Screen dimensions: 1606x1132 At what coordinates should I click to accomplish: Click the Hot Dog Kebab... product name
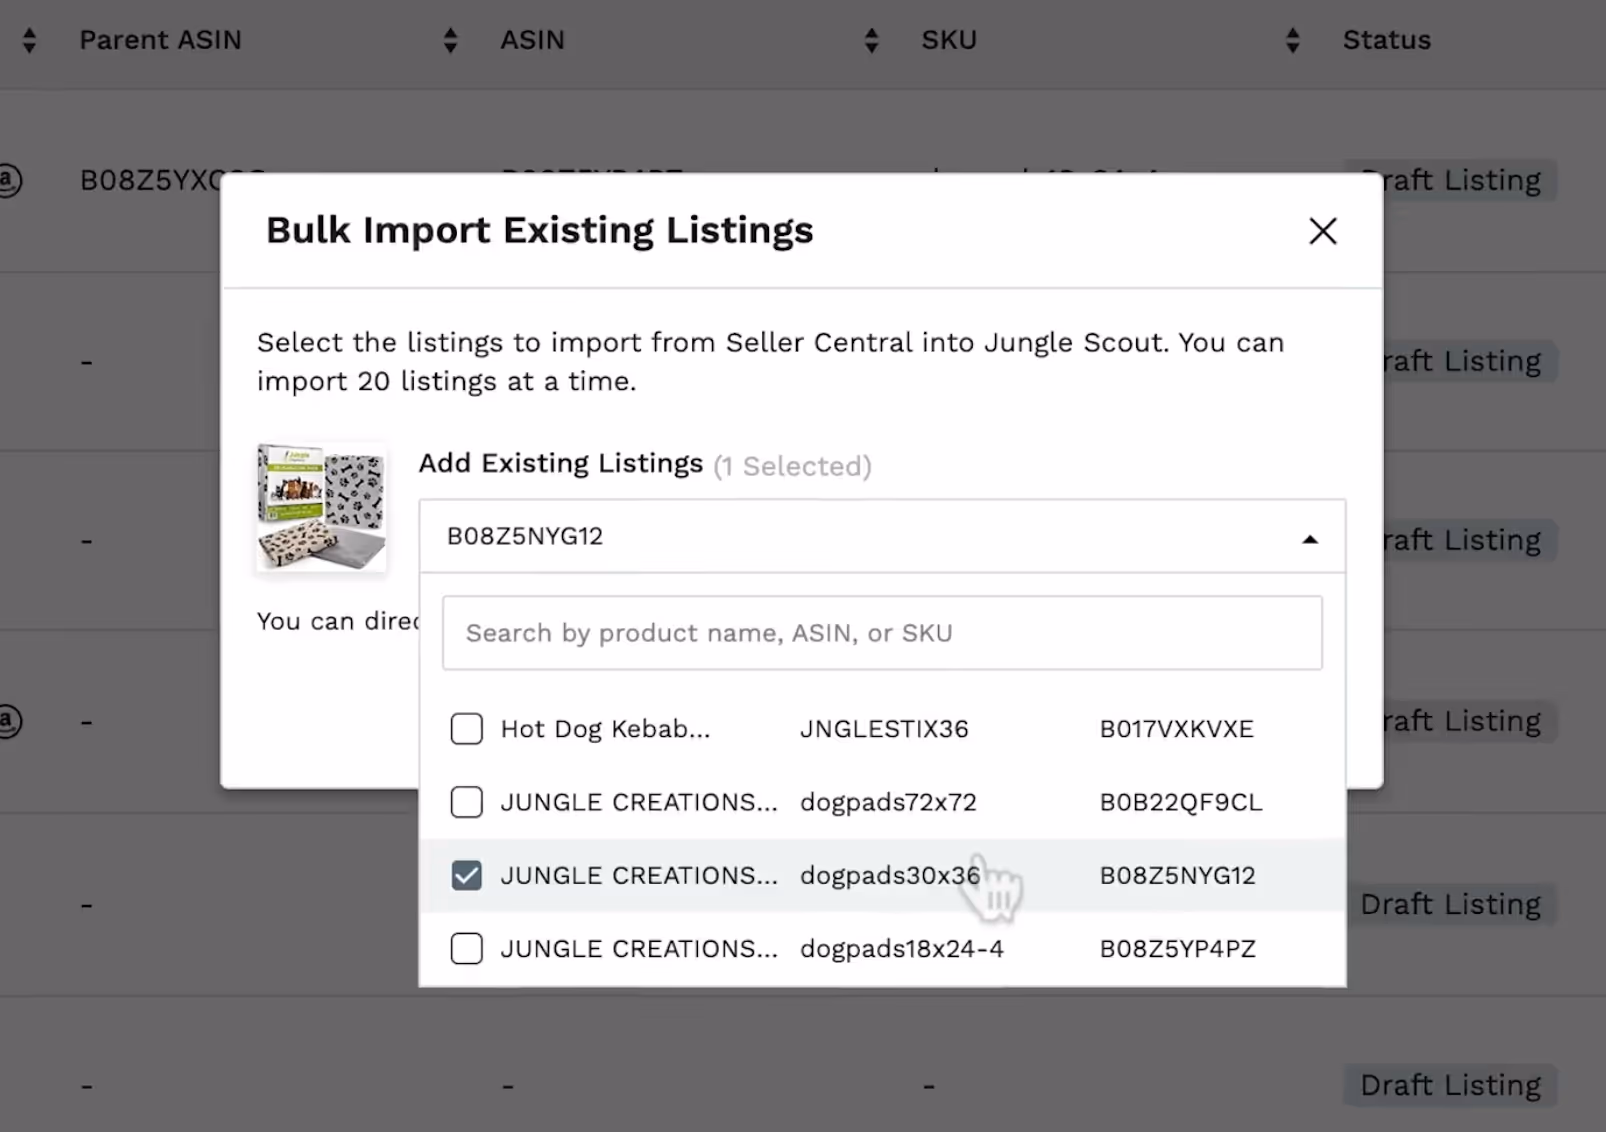(605, 729)
